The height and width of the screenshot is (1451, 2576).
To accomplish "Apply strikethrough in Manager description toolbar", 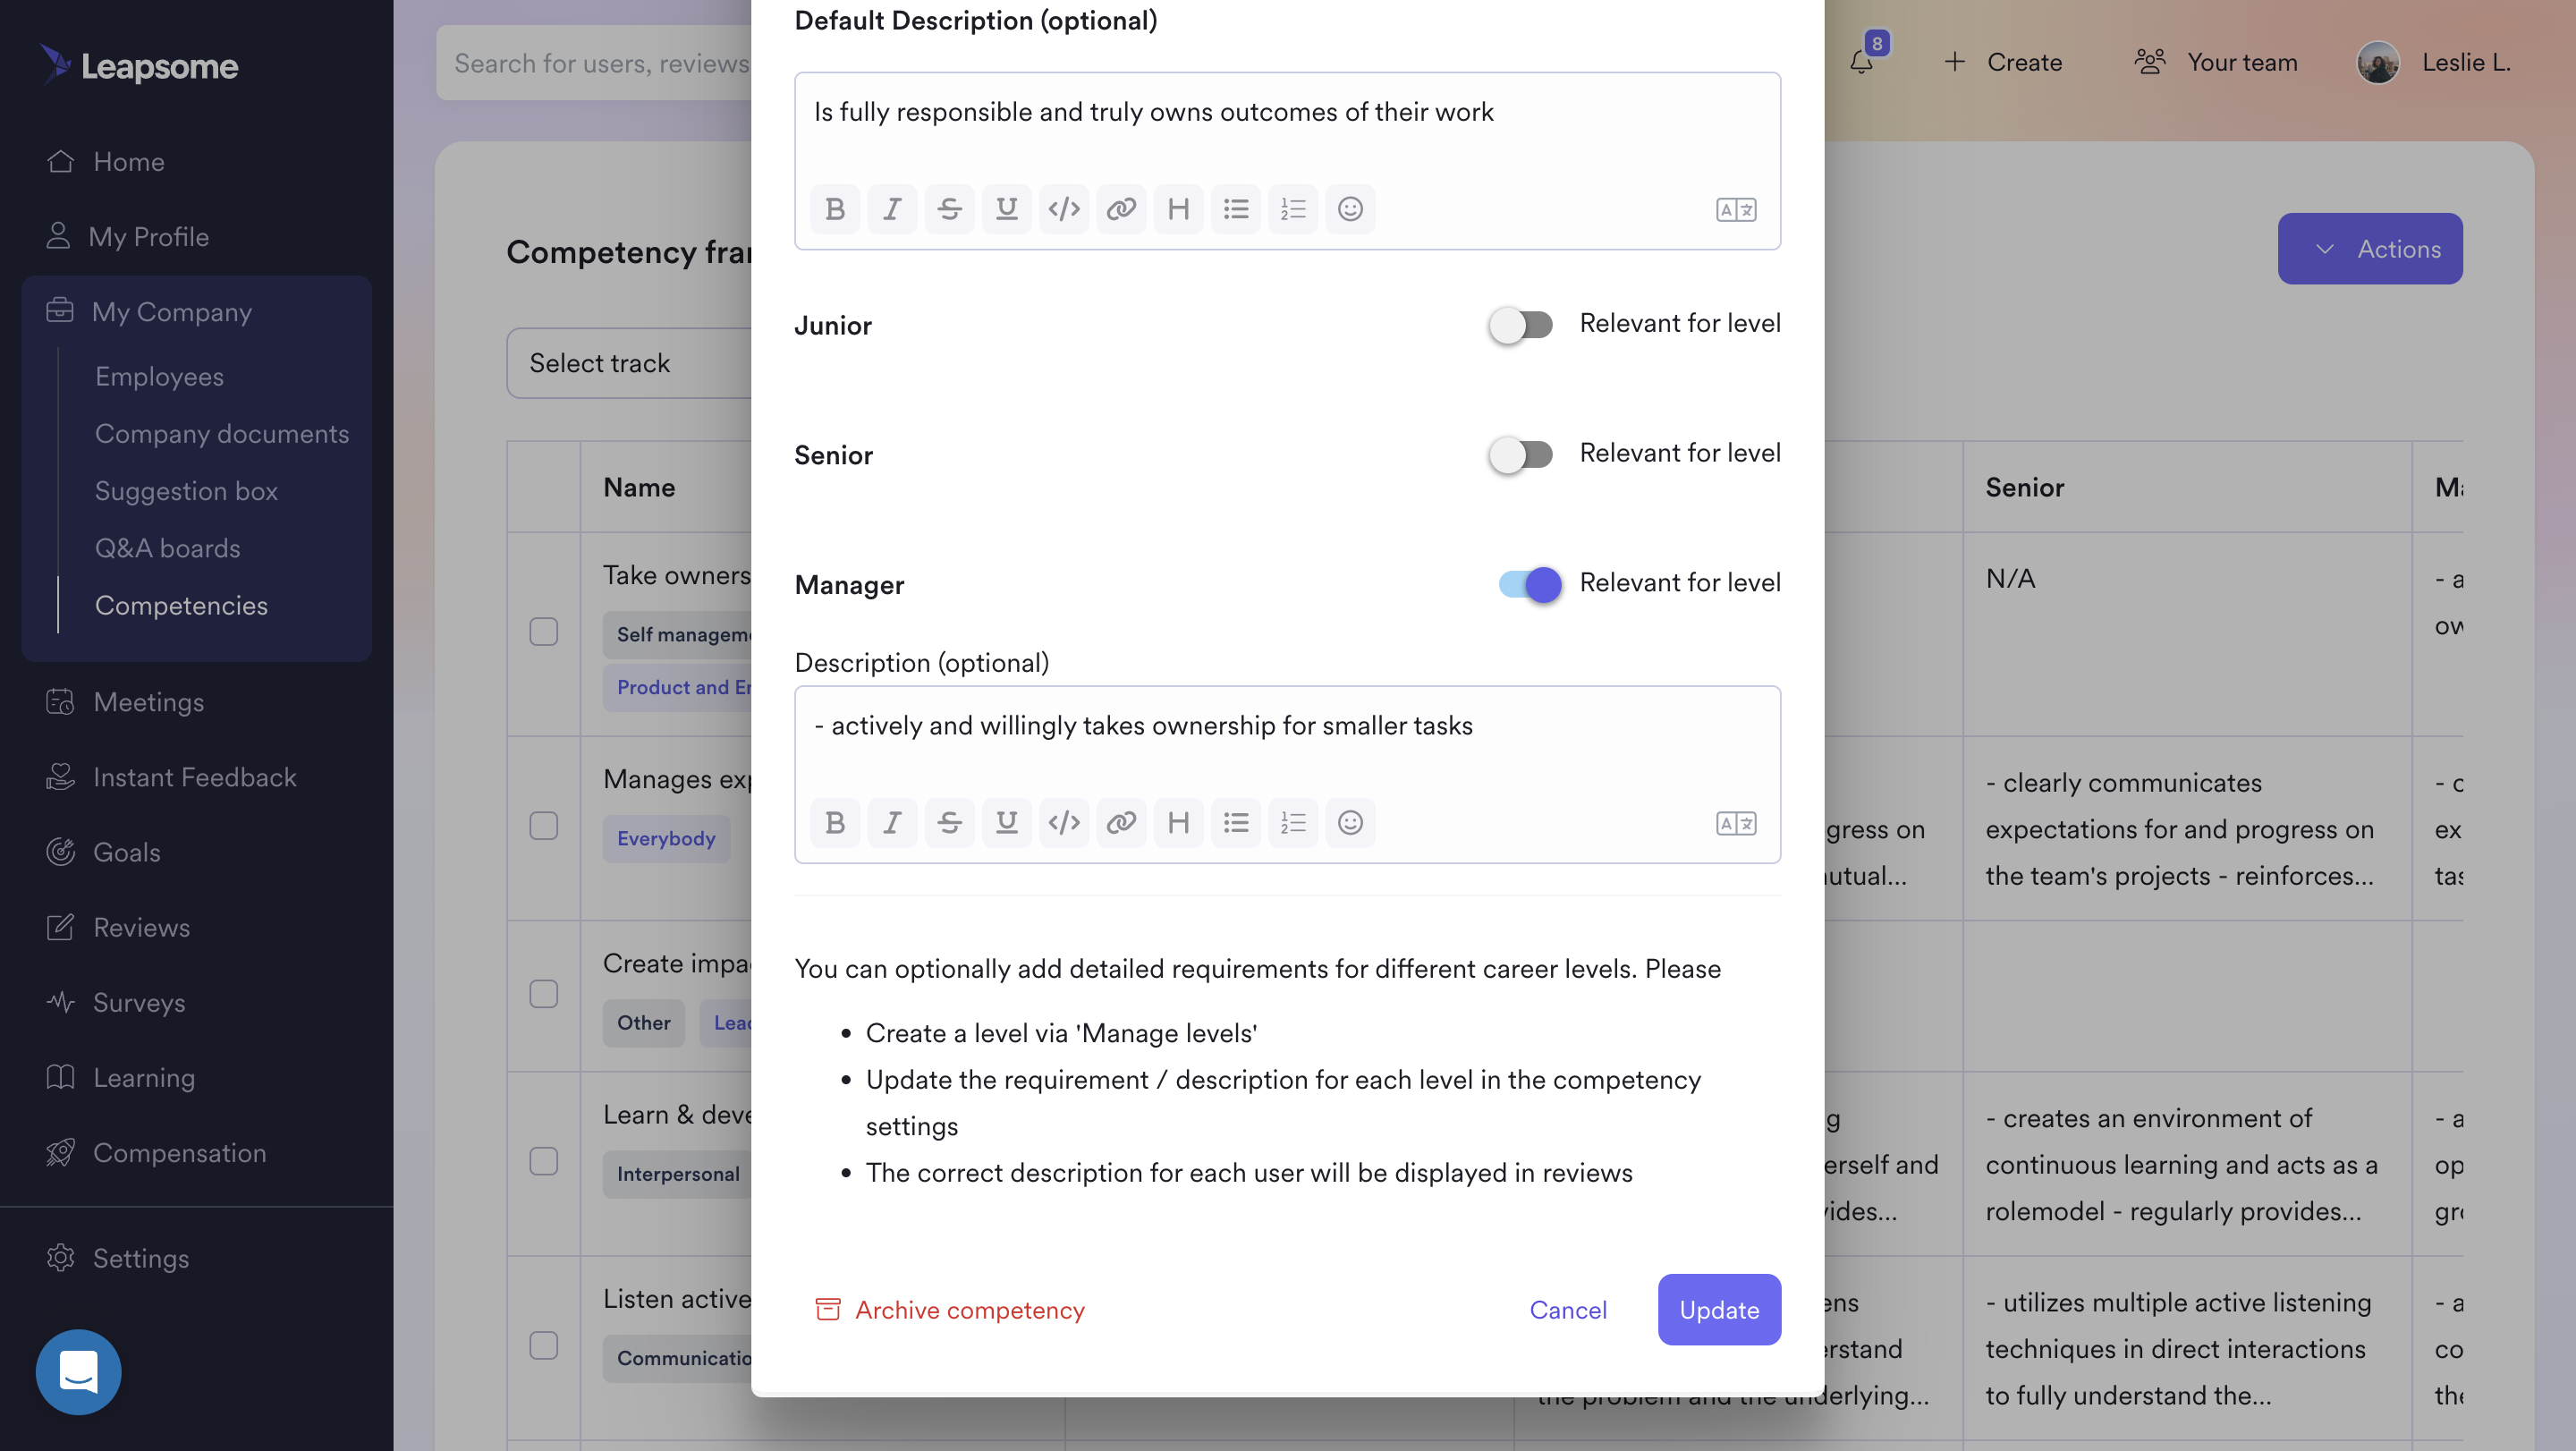I will [949, 823].
